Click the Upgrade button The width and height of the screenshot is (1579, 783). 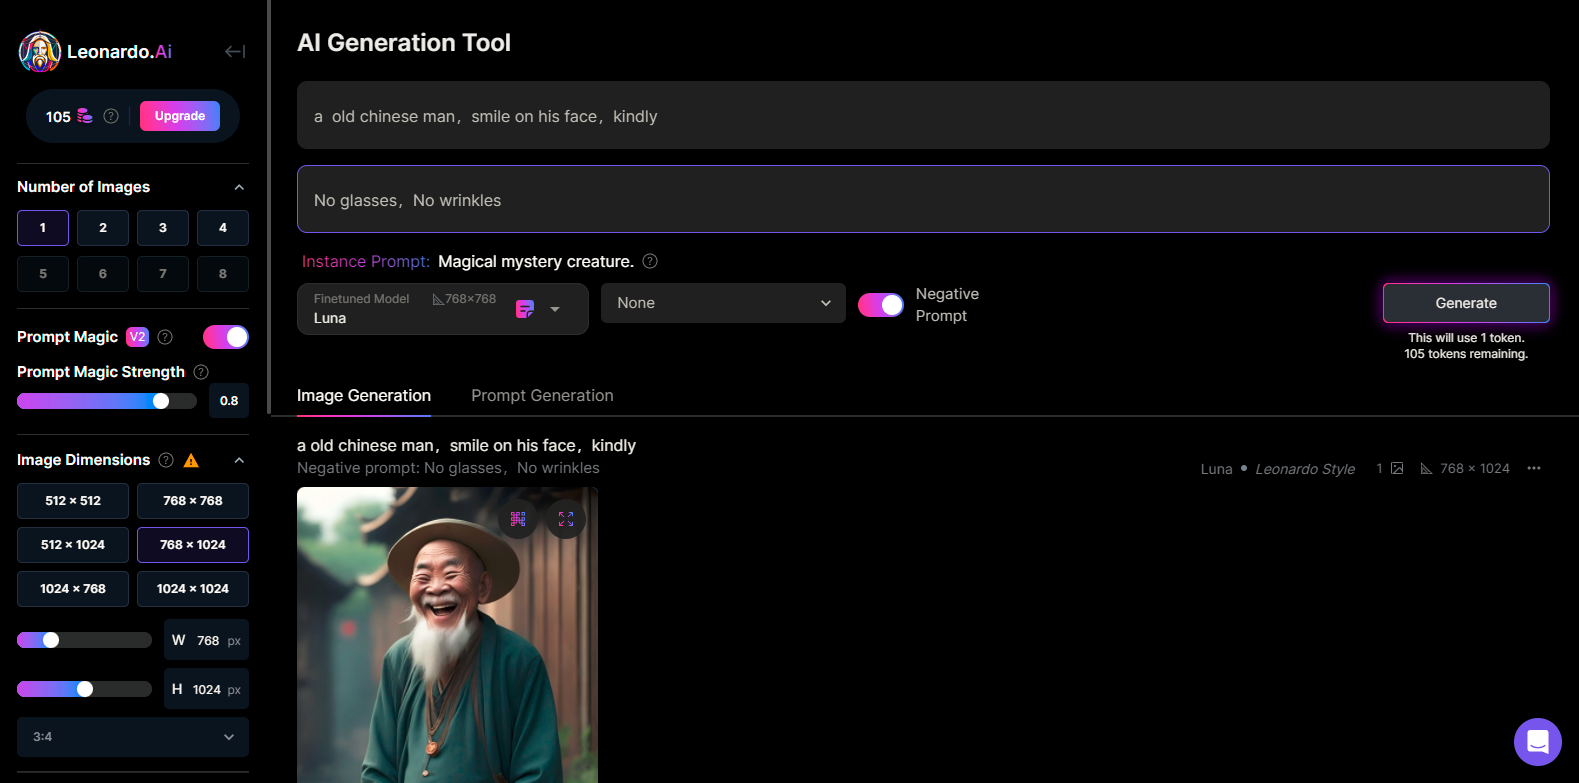pos(180,116)
